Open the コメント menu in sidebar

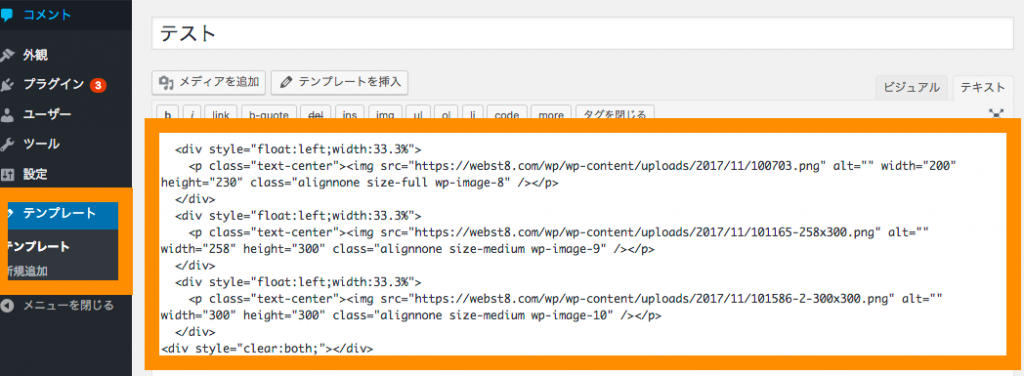47,15
